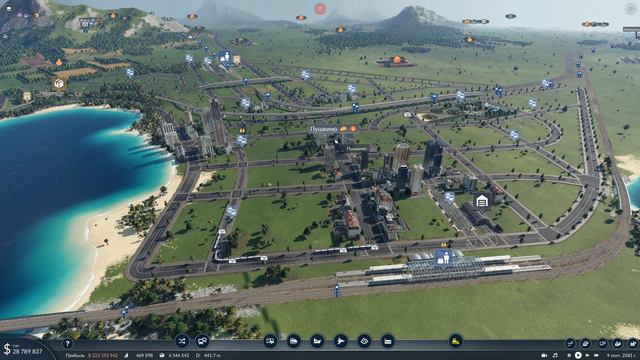
Task: Click the in-game date display
Action: tap(622, 356)
